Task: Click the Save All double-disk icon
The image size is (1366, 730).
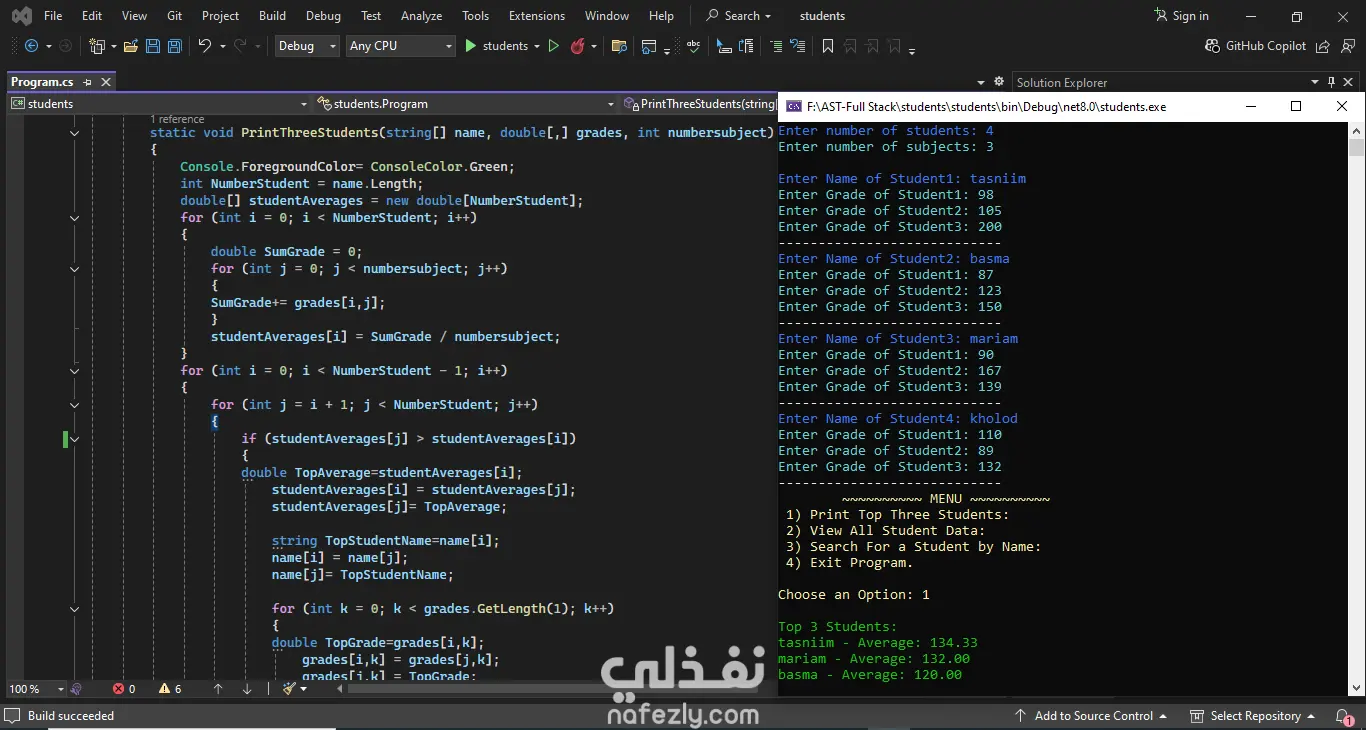Action: tap(175, 46)
